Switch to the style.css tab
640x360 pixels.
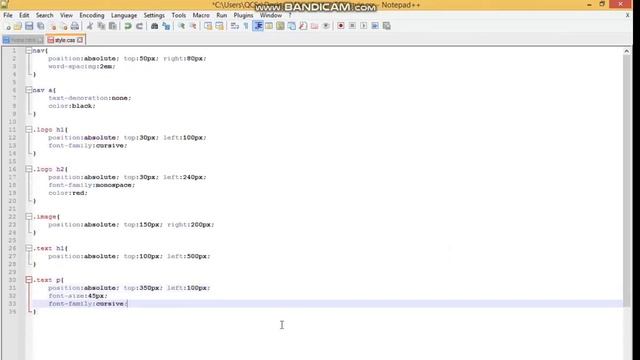65,40
